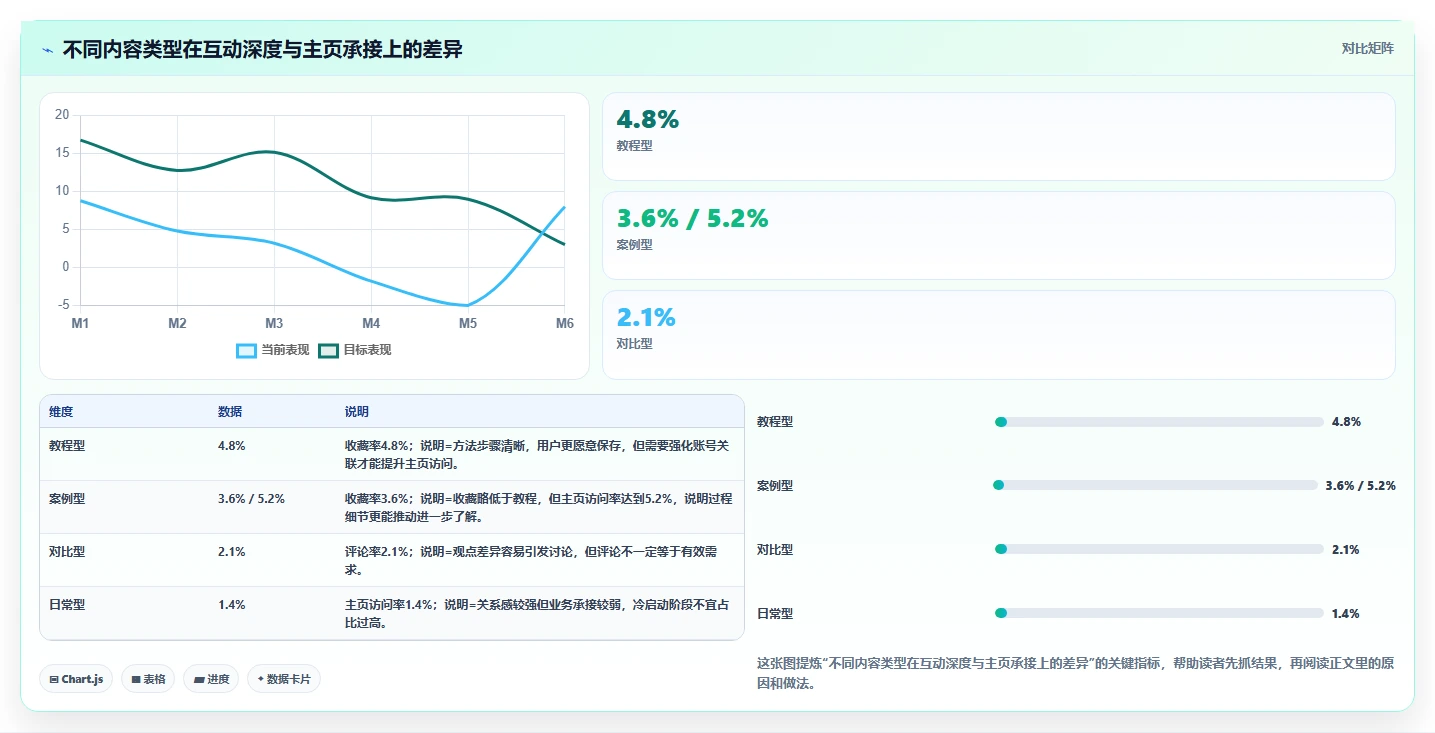Open the 3.6% / 5.2% 案例型 data card

pyautogui.click(x=998, y=235)
